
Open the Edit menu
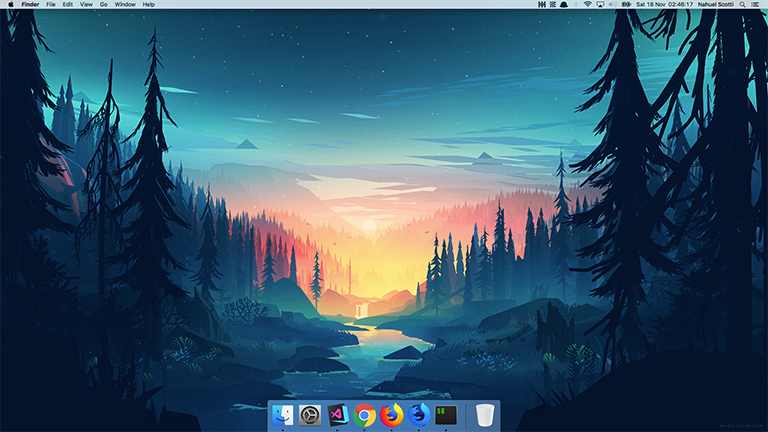tap(68, 4)
